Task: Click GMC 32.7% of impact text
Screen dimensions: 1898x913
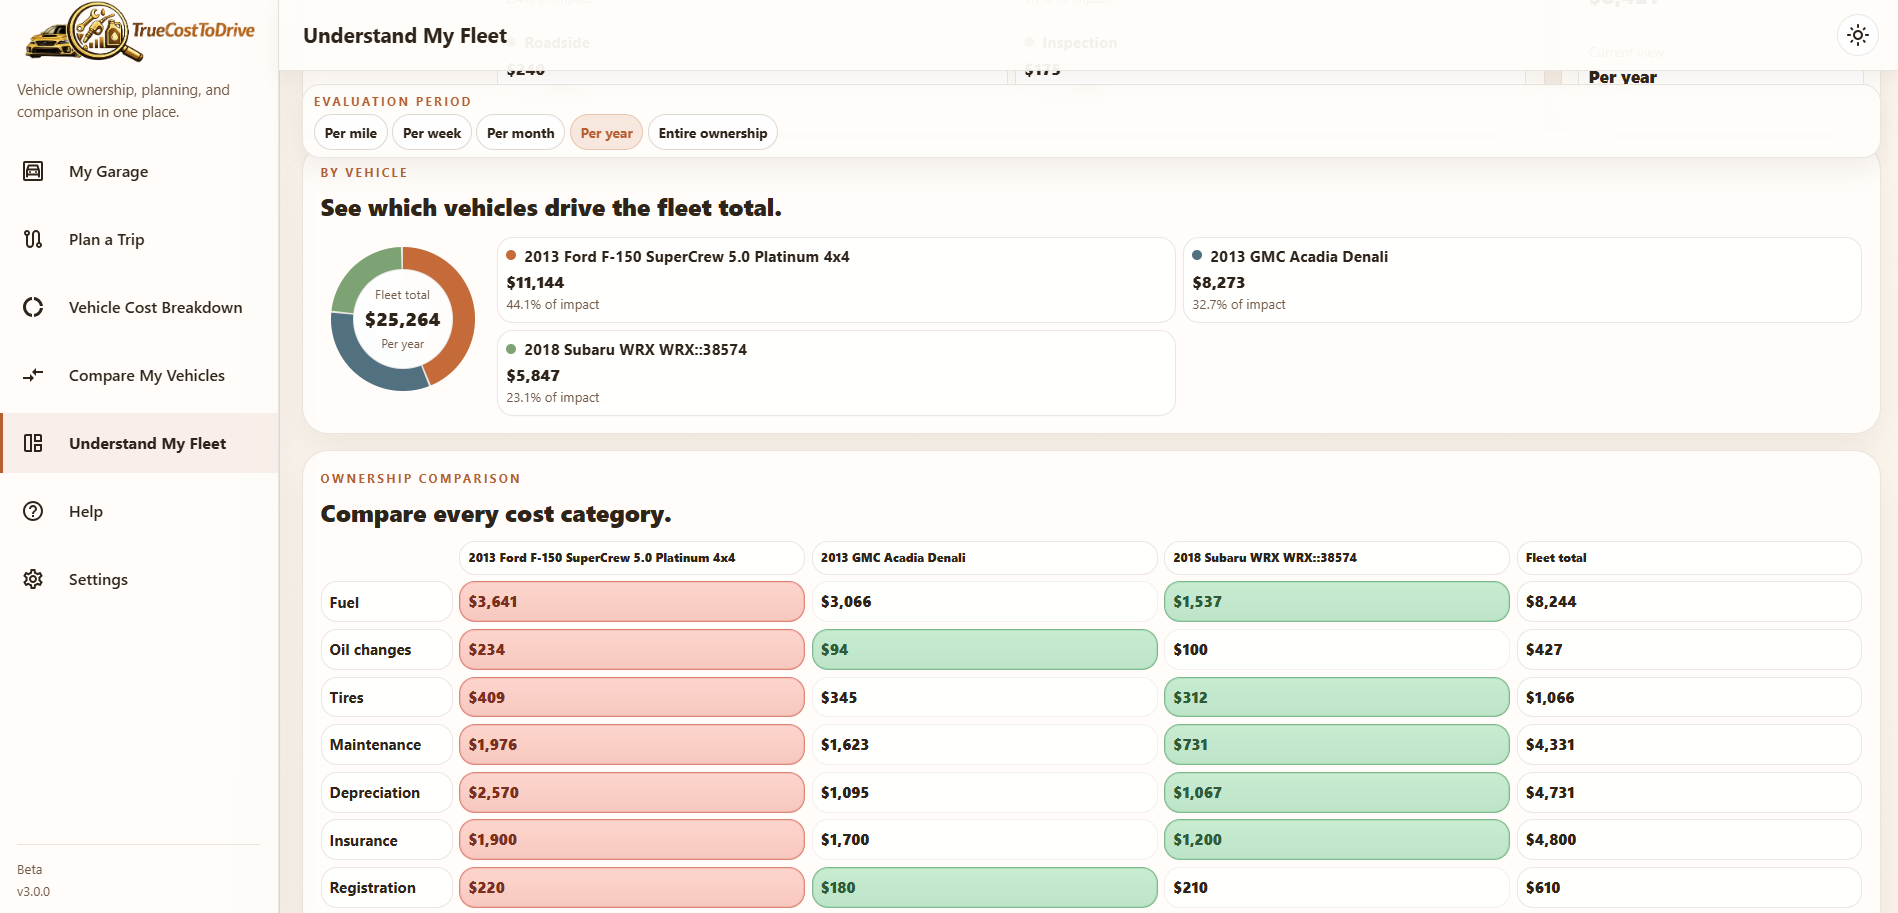Action: (x=1239, y=305)
